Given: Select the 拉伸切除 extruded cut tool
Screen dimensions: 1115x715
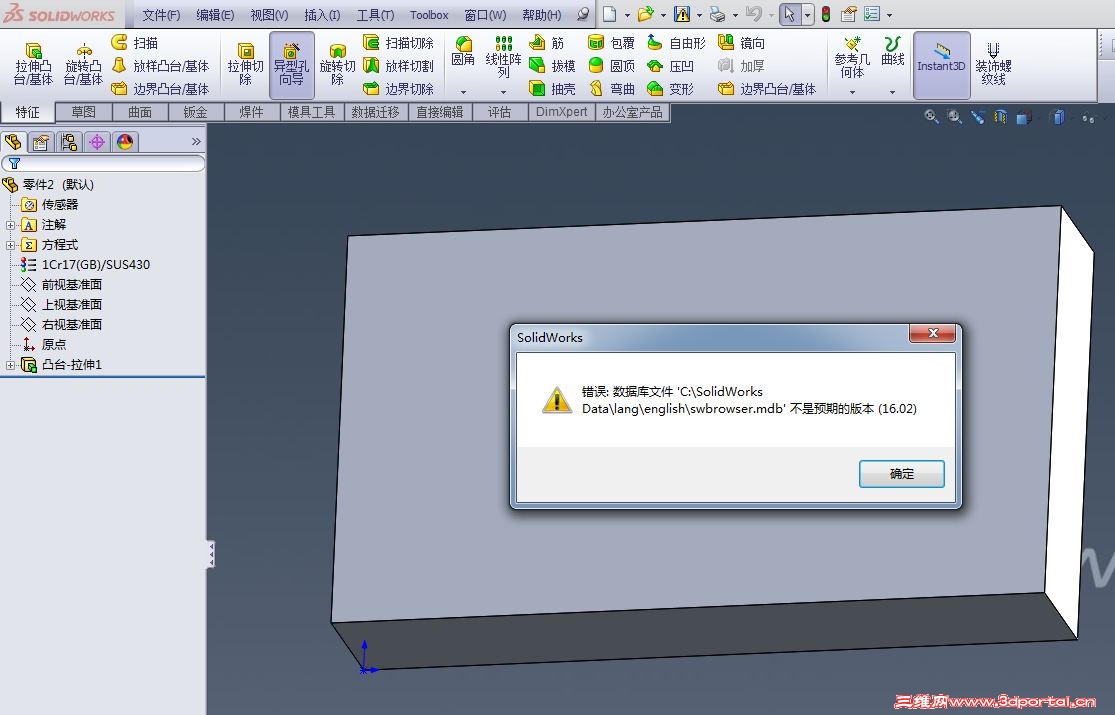Looking at the screenshot, I should pos(245,65).
